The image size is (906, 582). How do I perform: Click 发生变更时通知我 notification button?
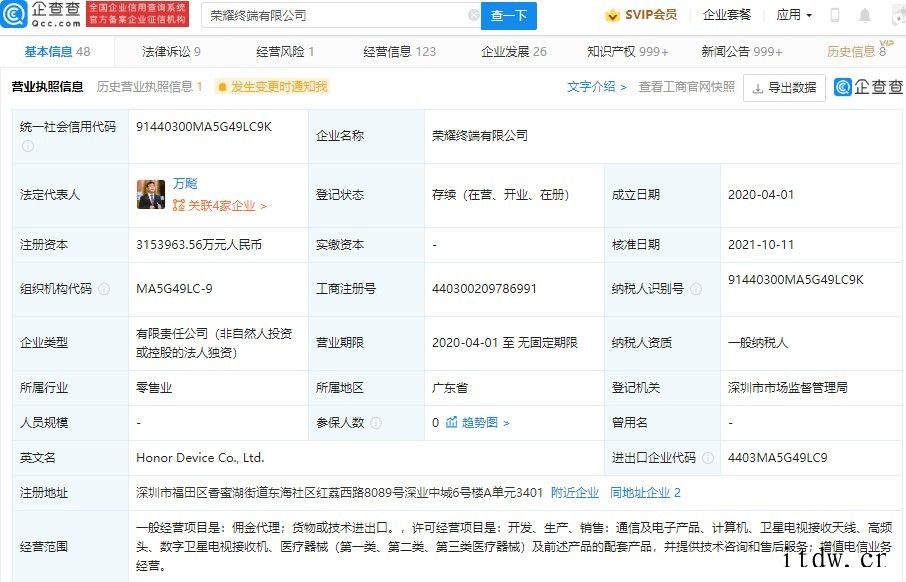[x=272, y=87]
